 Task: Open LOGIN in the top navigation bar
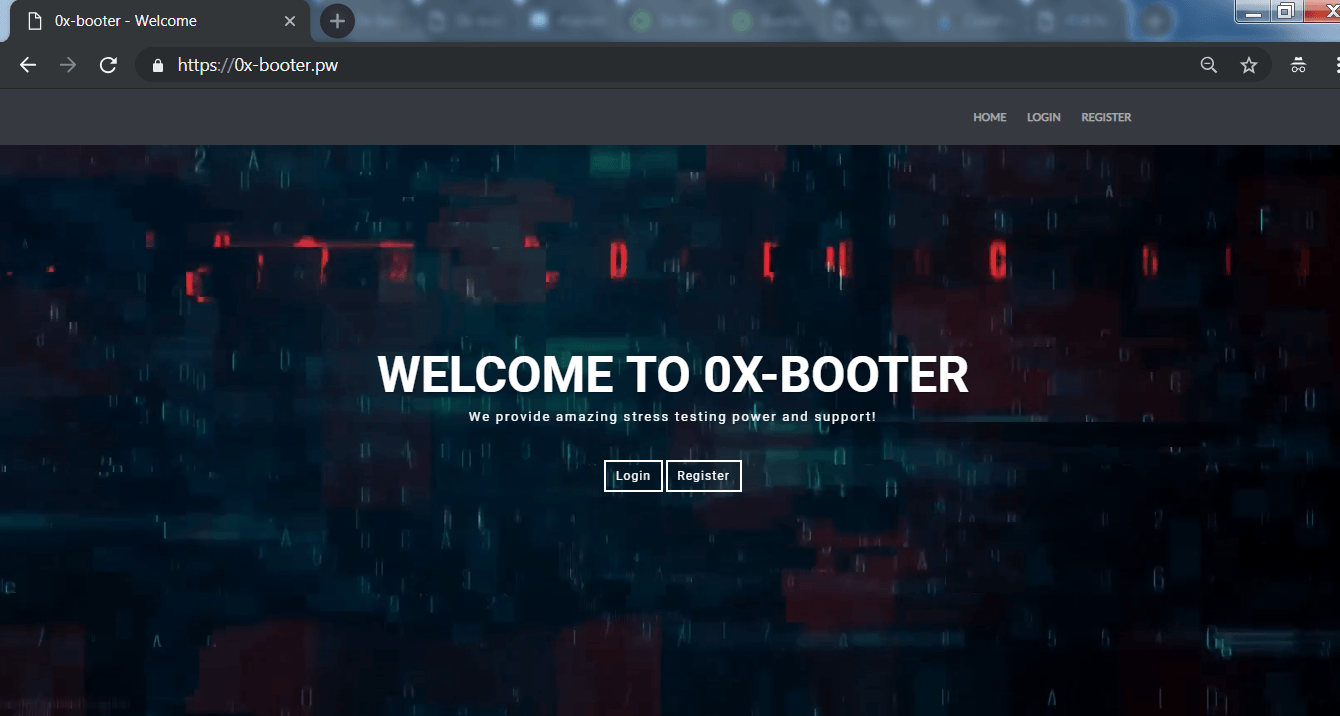click(1043, 118)
